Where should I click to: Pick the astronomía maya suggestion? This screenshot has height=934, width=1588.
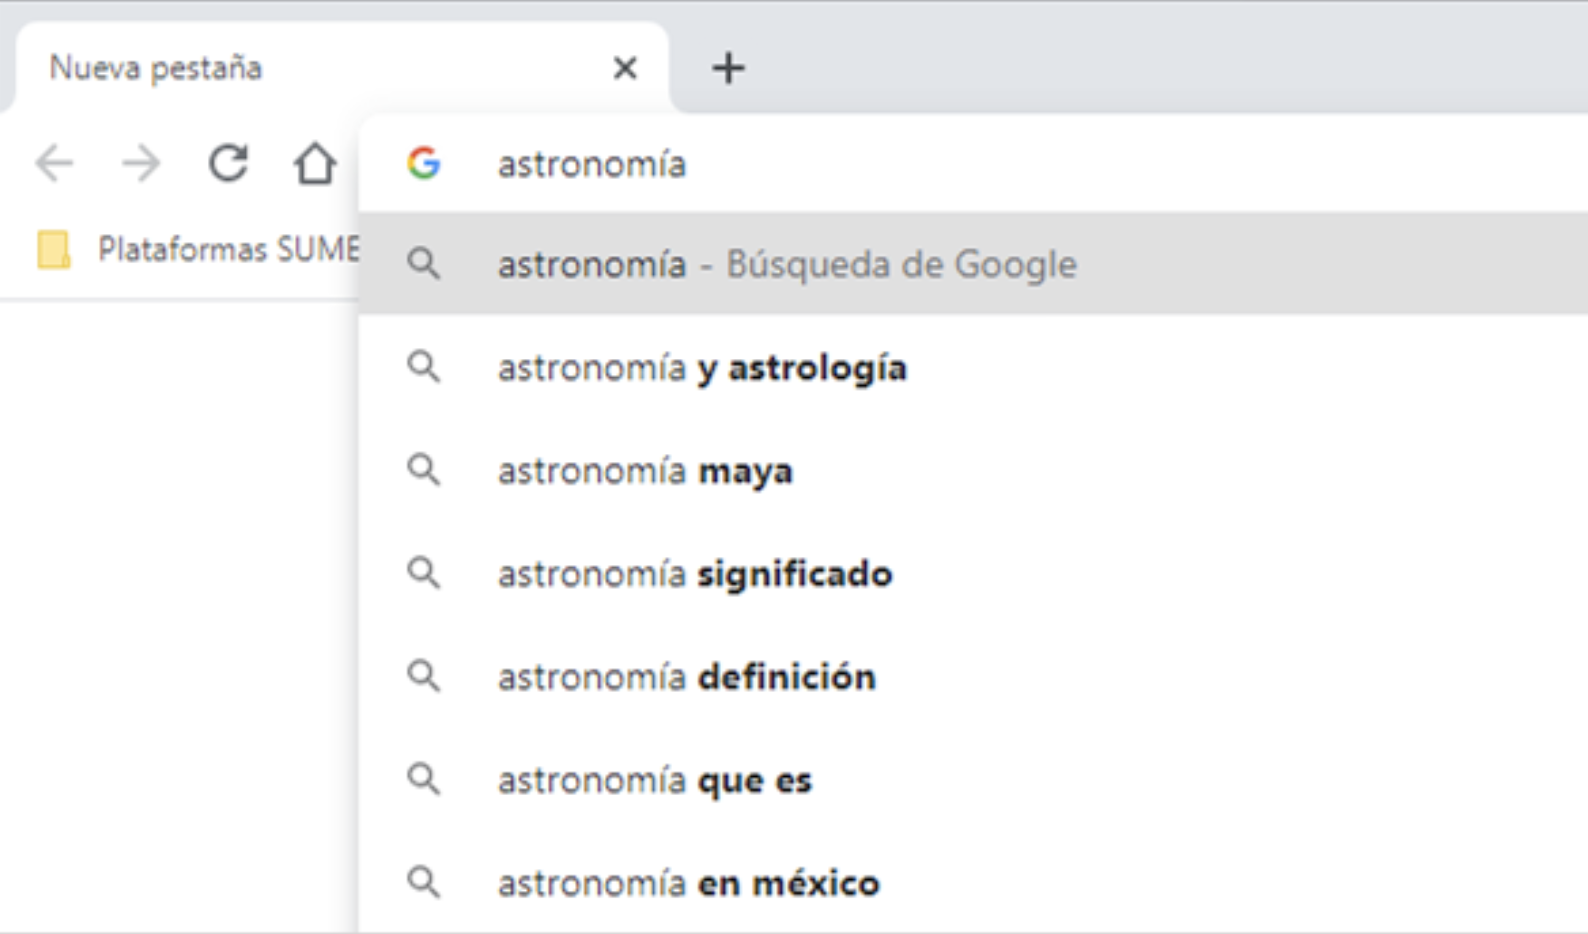click(973, 470)
